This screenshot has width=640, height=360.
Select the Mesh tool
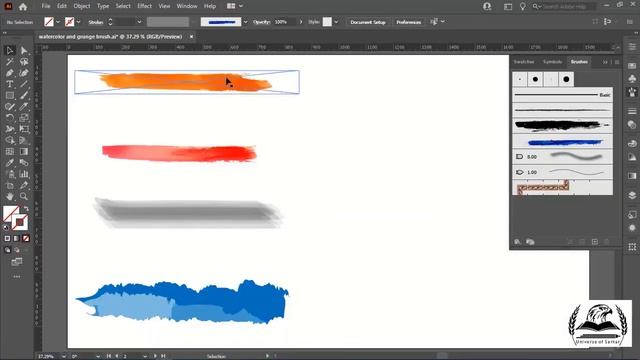[x=10, y=151]
